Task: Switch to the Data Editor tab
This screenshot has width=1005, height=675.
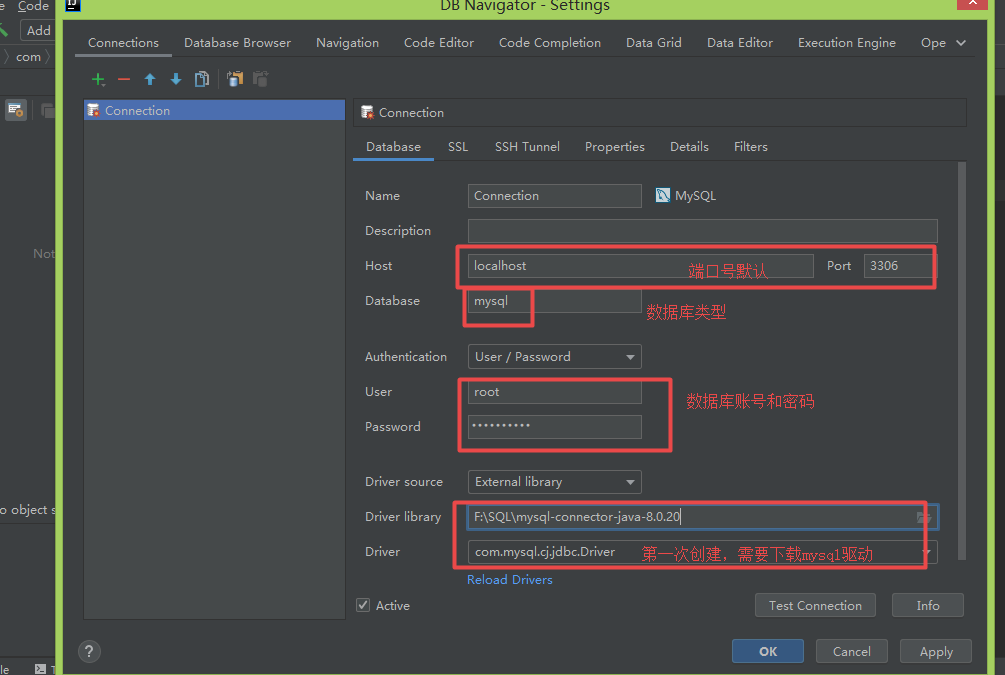Action: 740,43
